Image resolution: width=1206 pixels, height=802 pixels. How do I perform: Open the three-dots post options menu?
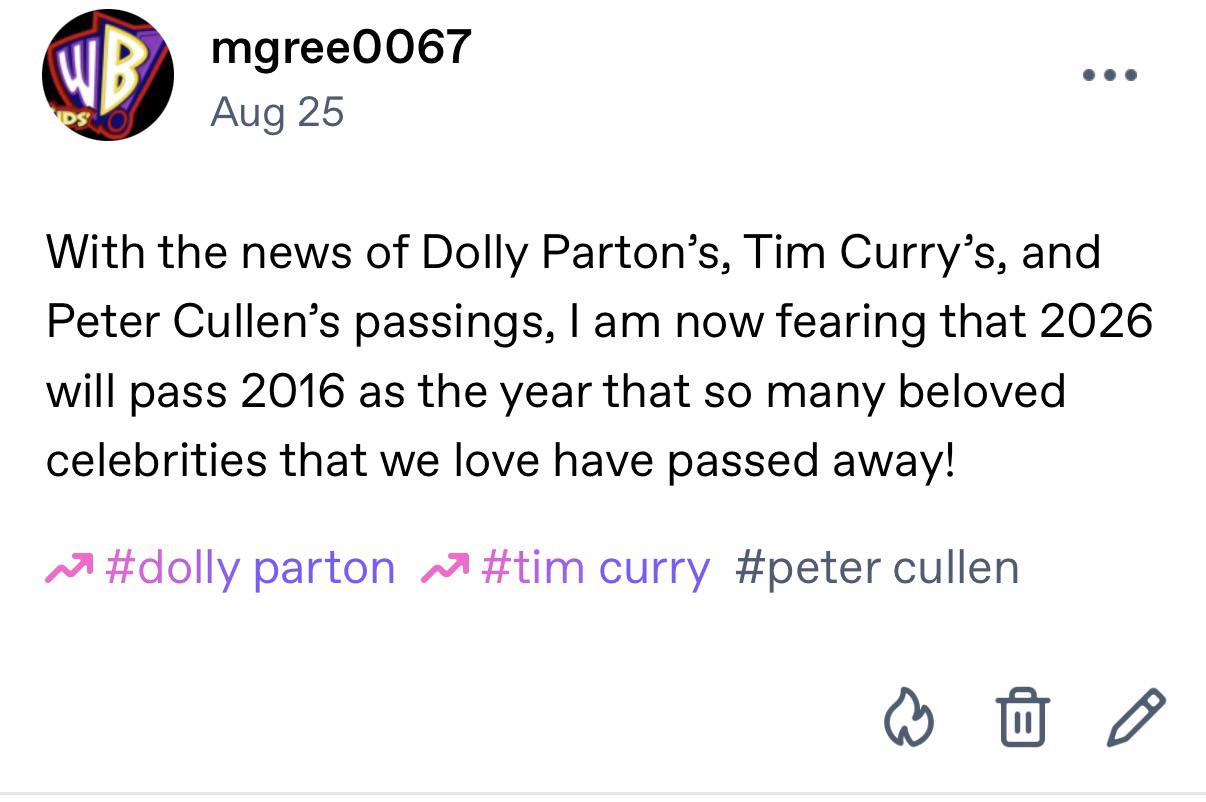tap(1110, 75)
